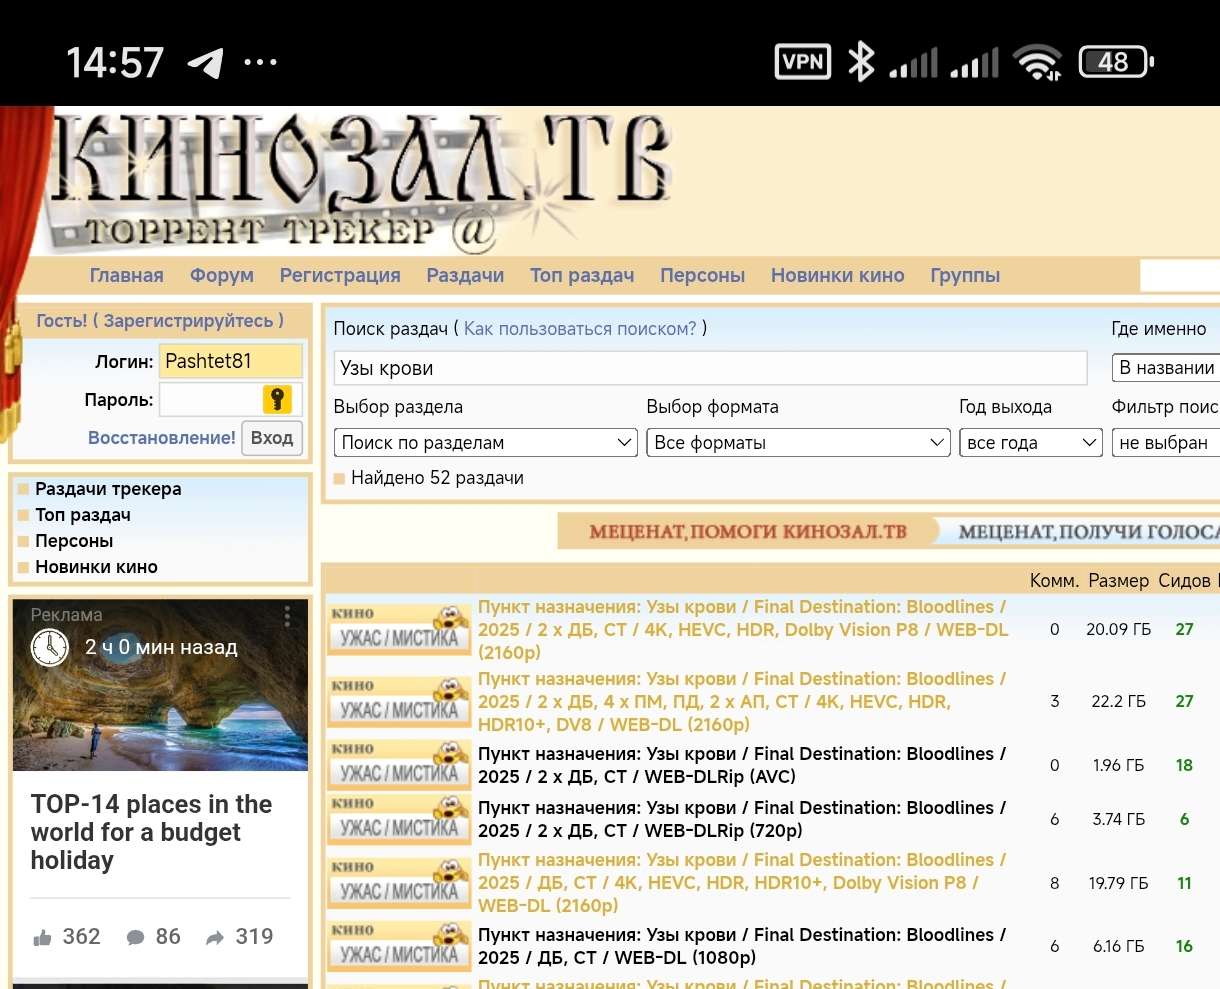The width and height of the screenshot is (1220, 989).
Task: Open the VPN status icon
Action: pos(803,62)
